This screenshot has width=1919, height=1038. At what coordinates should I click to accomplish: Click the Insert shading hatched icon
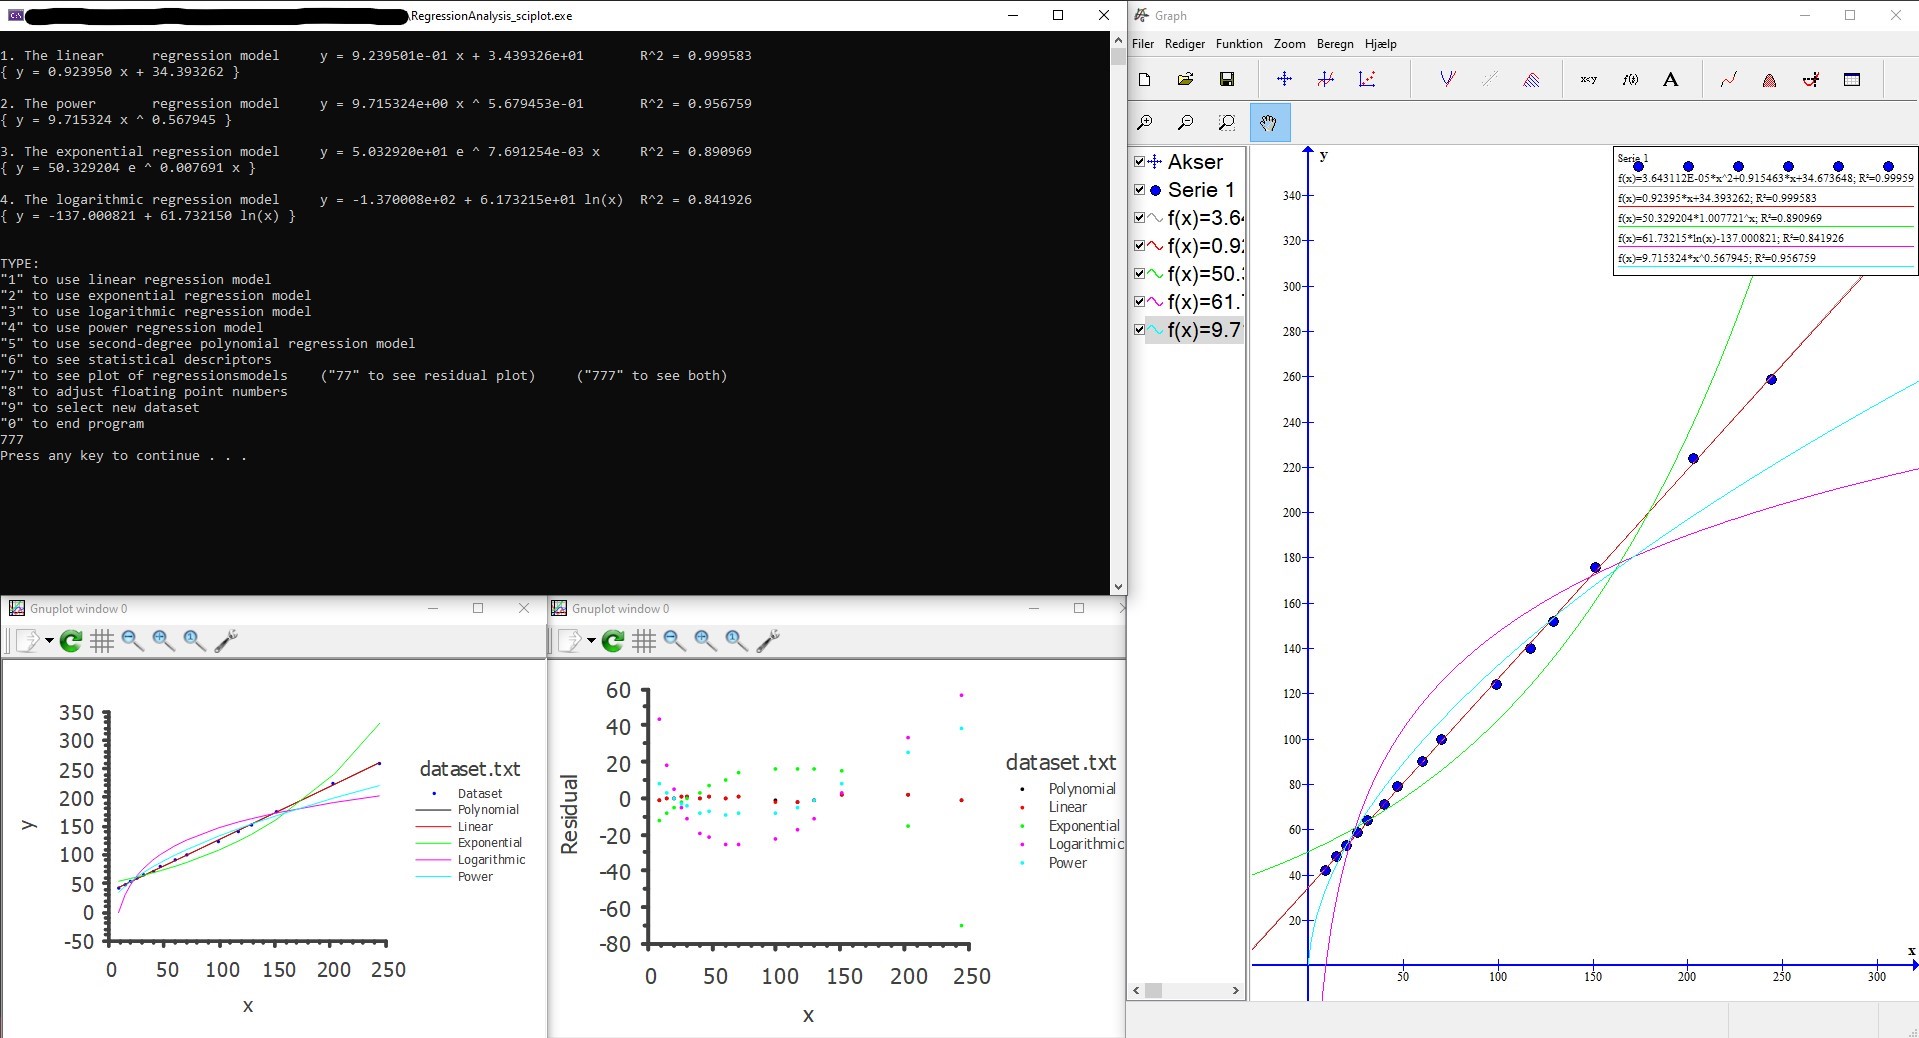(x=1531, y=80)
